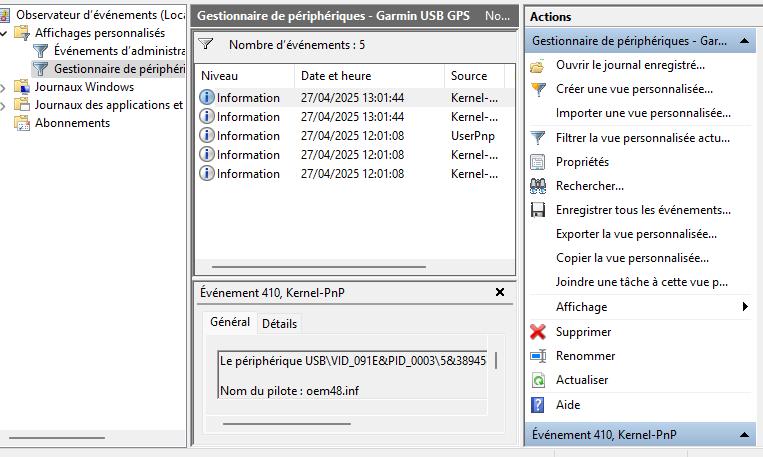Screen dimensions: 763x457
Task: Click Créer une vue personnalisée…
Action: click(x=634, y=89)
